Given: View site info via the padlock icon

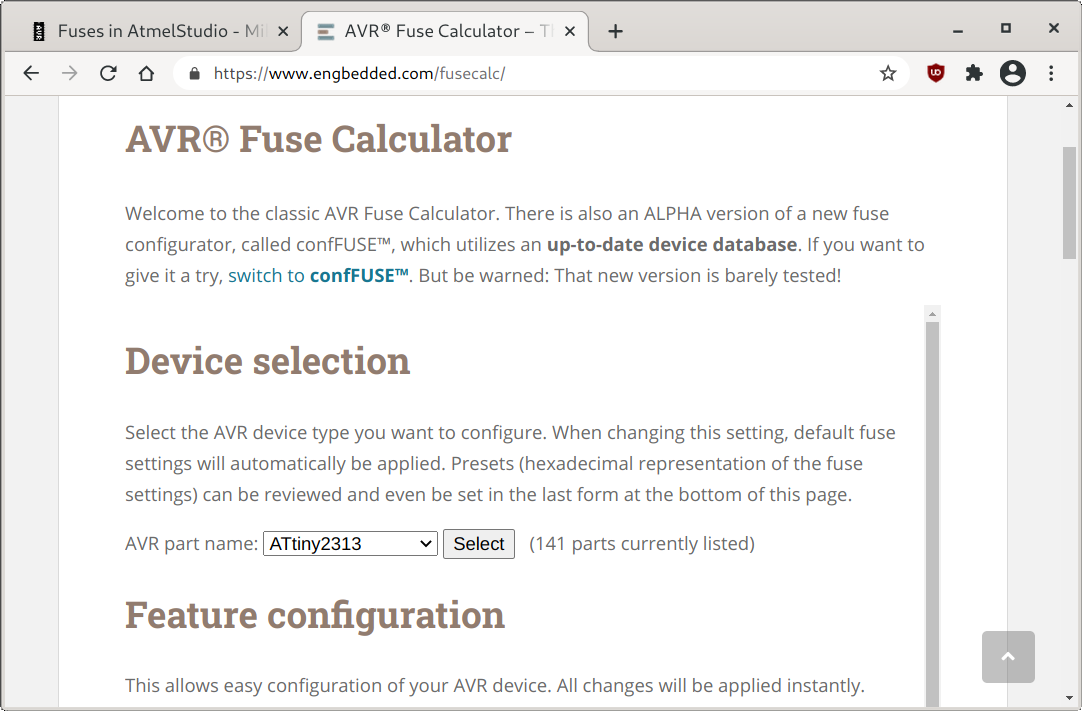Looking at the screenshot, I should coord(195,73).
